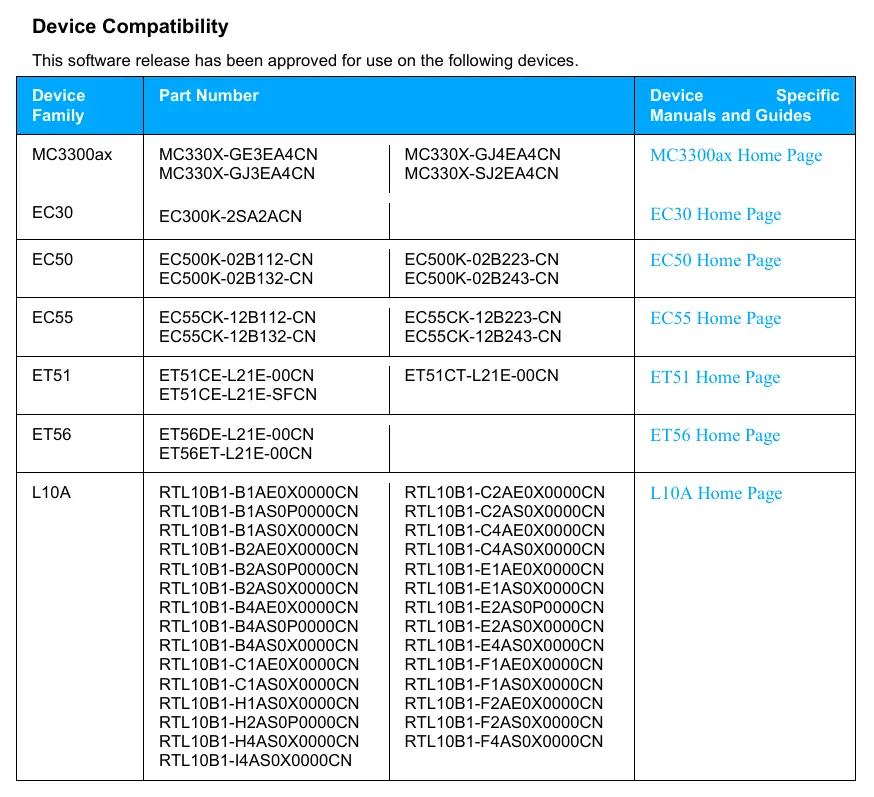Click part number RTL10B1-H1AS0X0000CN
The height and width of the screenshot is (797, 874).
[259, 703]
